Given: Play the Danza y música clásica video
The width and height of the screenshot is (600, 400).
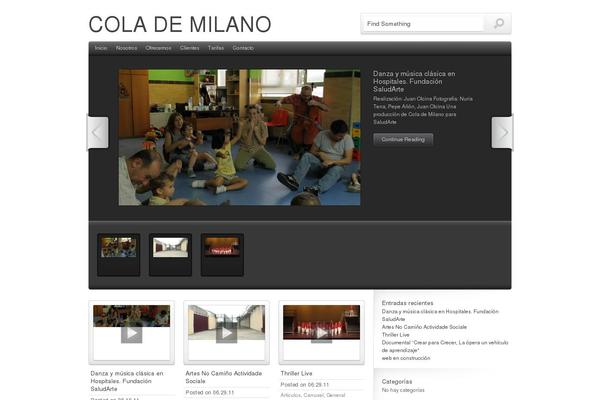Looking at the screenshot, I should tap(132, 333).
